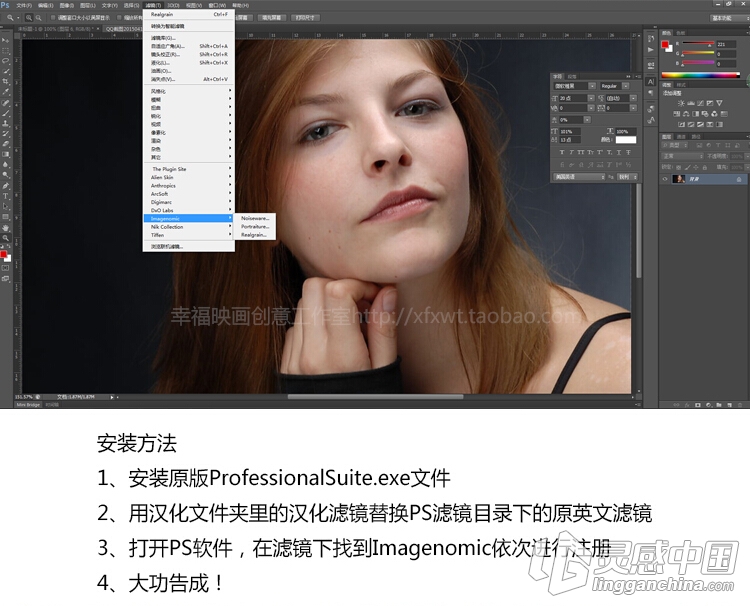The image size is (750, 606).
Task: Hide the 背景 layer with eye icon
Action: [x=665, y=179]
